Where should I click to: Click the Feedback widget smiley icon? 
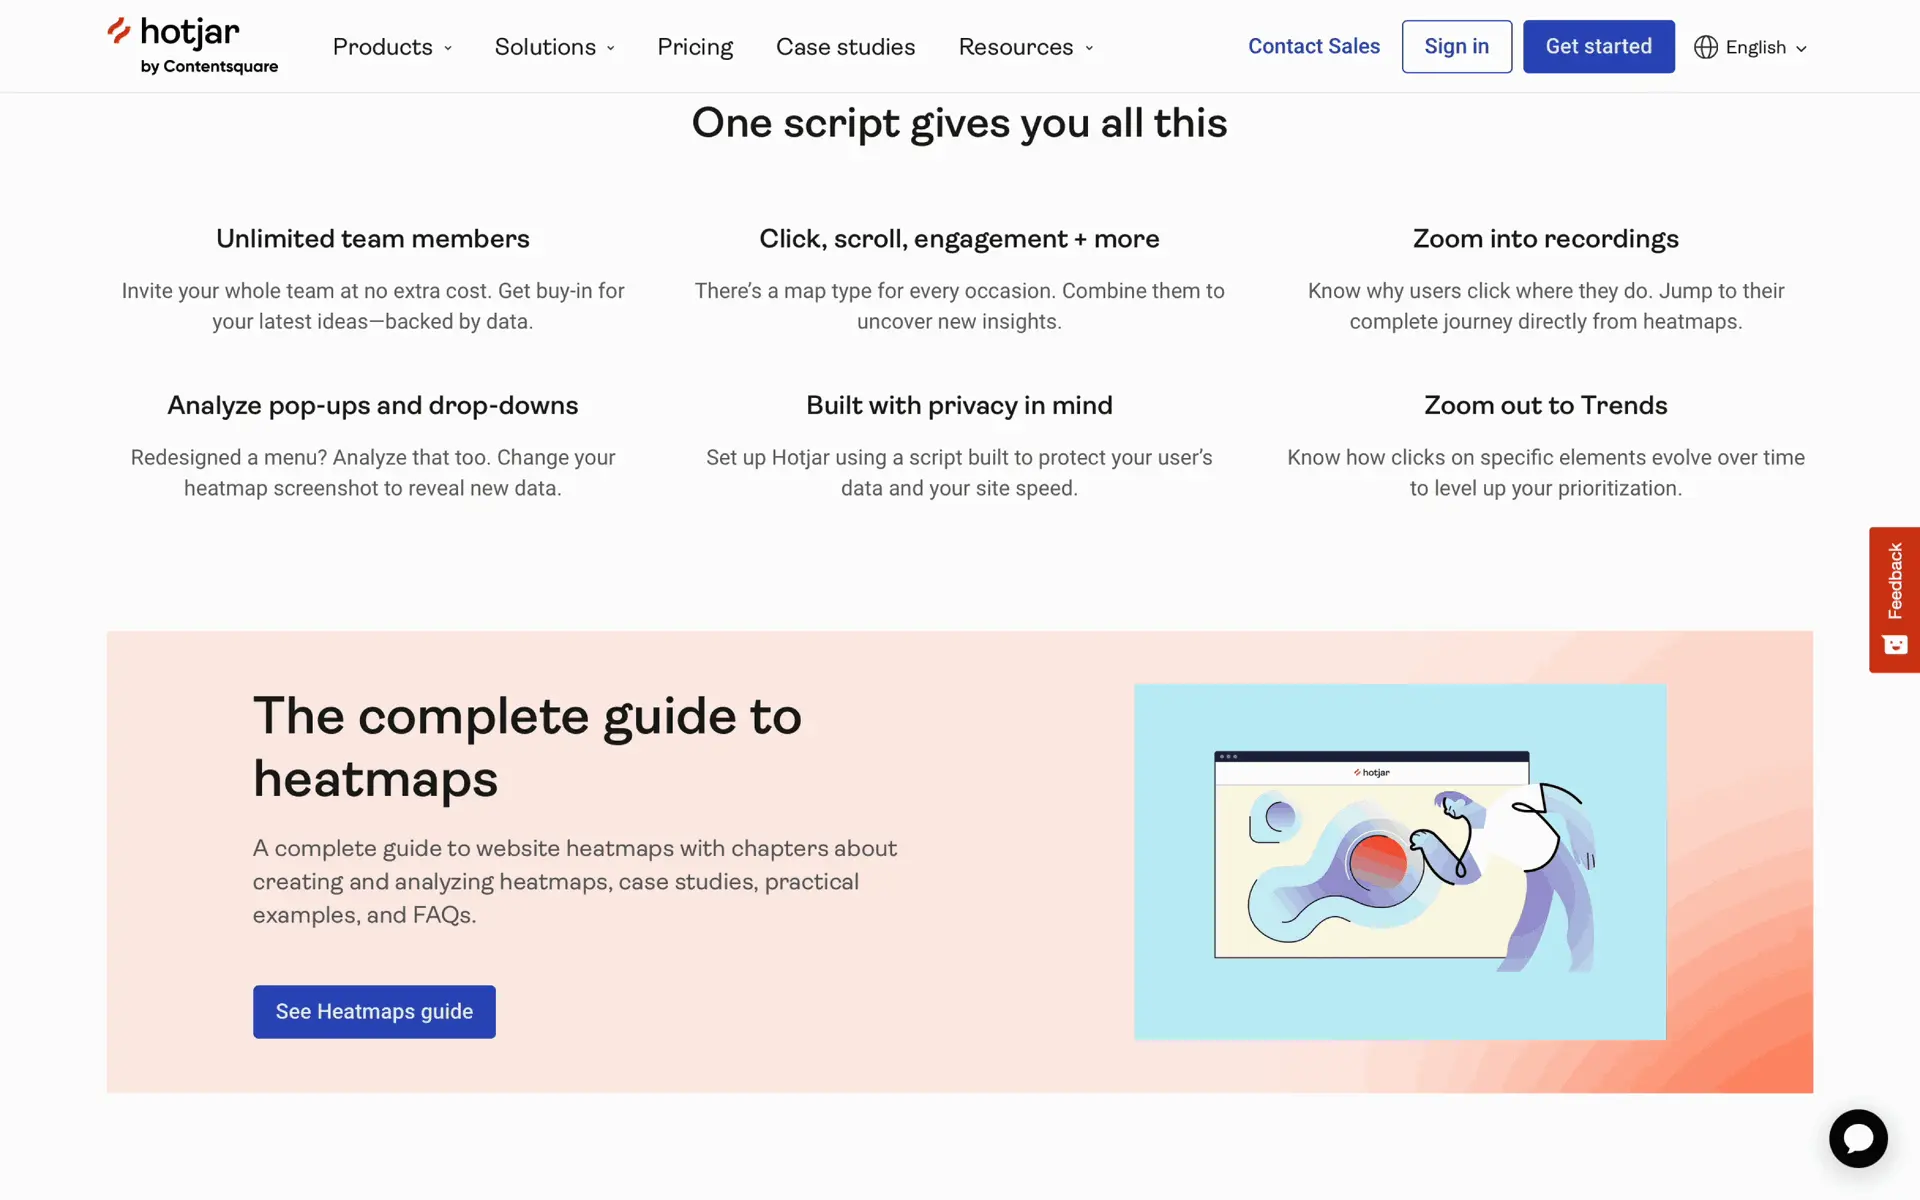[x=1894, y=645]
